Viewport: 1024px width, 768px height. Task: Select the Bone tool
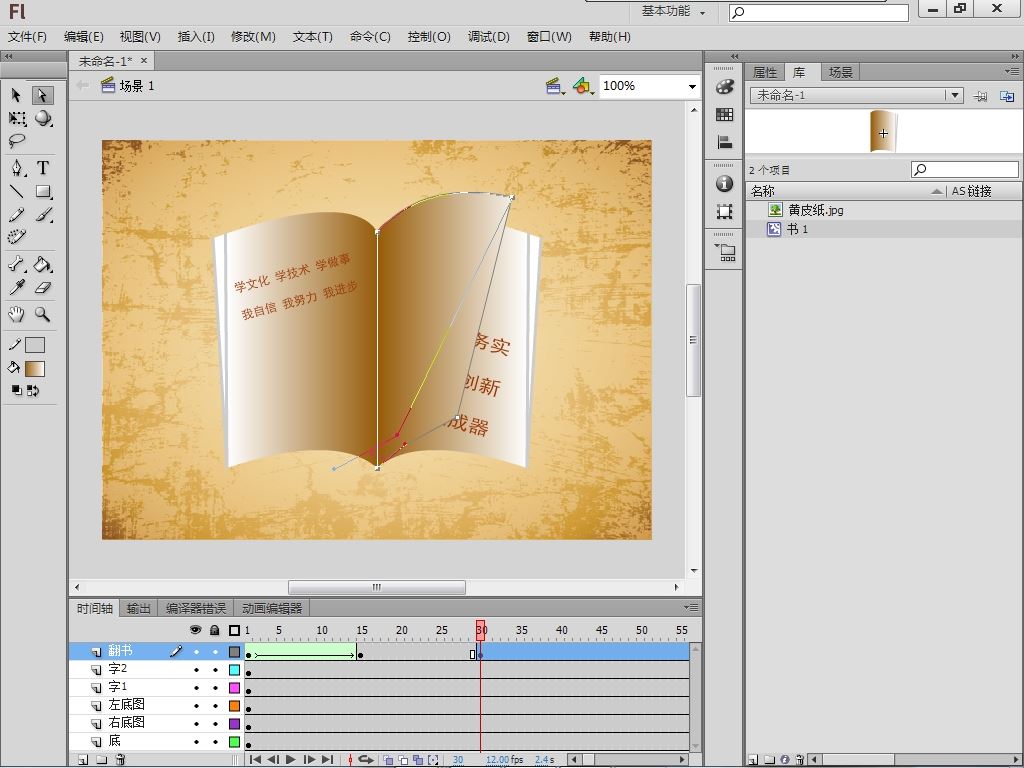click(x=17, y=264)
